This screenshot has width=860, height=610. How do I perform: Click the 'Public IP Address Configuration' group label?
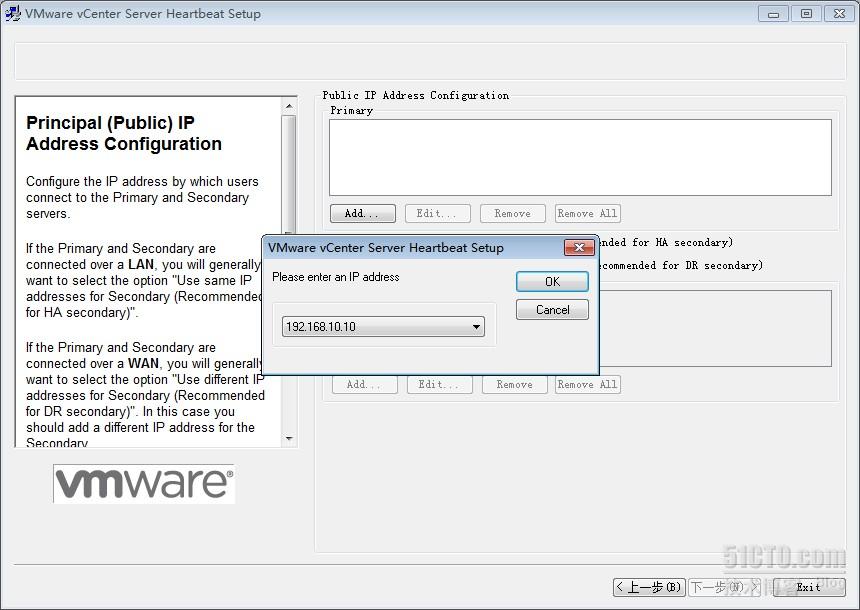(416, 95)
